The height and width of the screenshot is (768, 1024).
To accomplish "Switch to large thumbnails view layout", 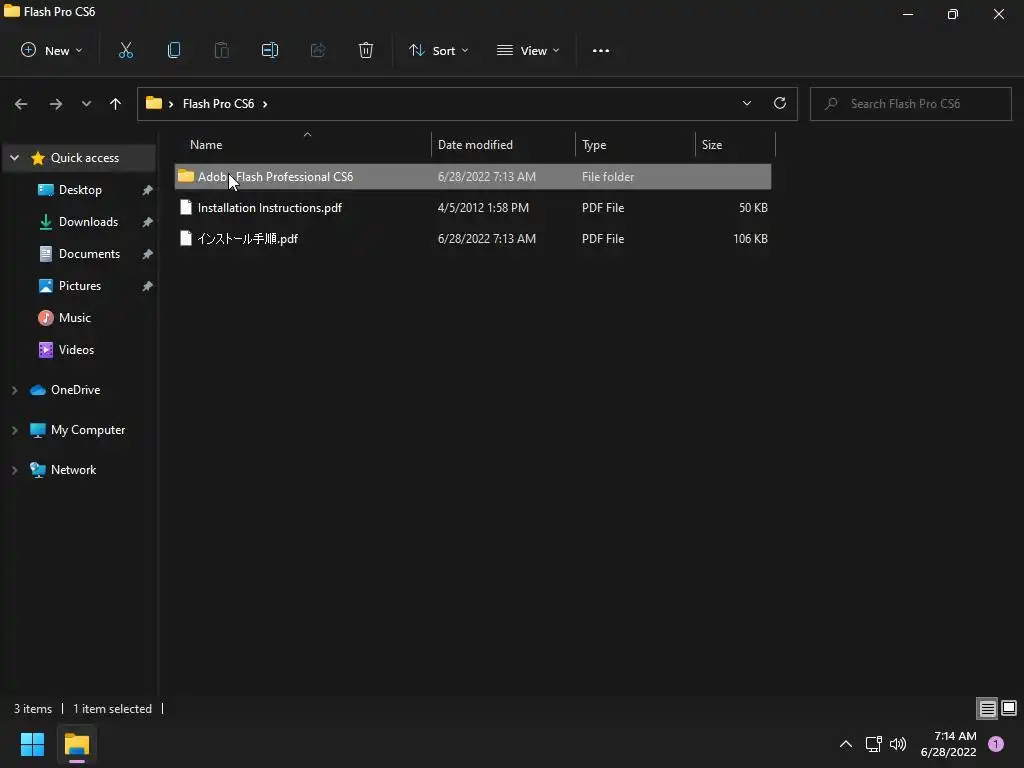I will point(1009,708).
